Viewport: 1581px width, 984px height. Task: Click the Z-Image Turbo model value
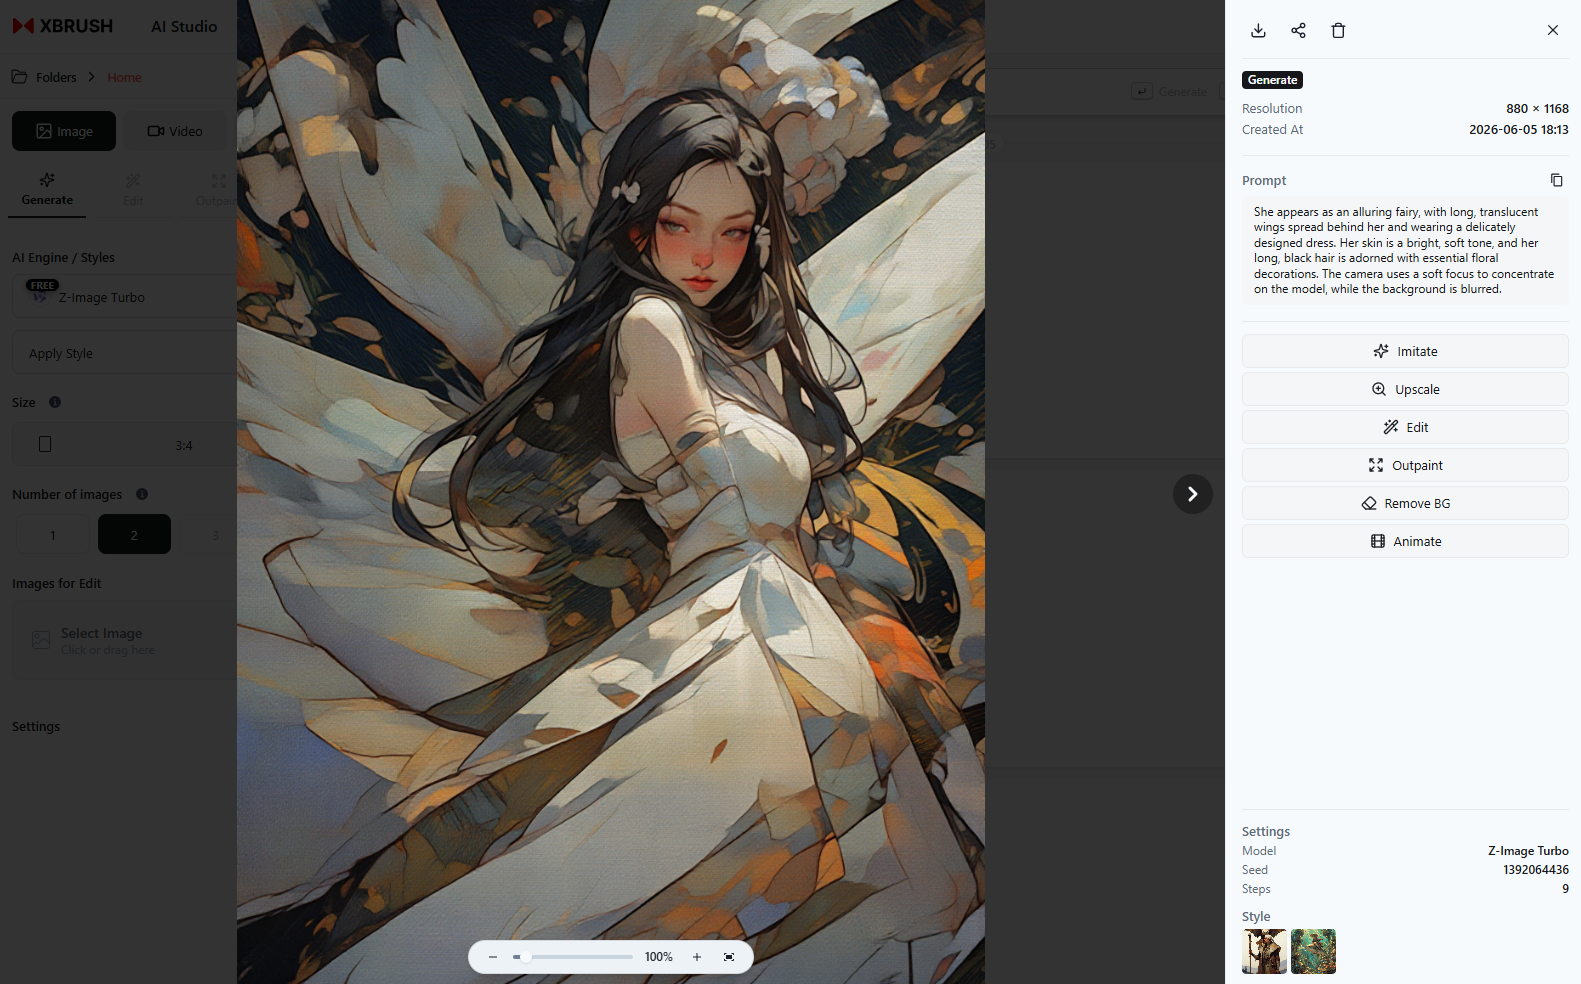click(x=1528, y=851)
